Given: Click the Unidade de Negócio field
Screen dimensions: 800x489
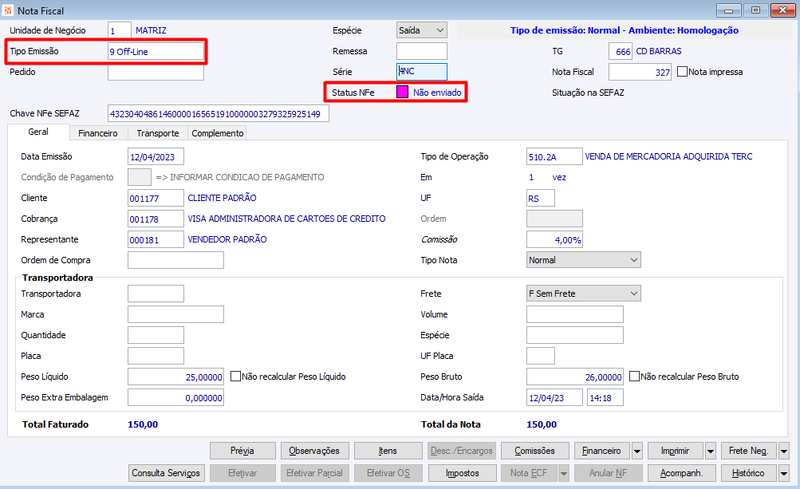Looking at the screenshot, I should [x=119, y=30].
